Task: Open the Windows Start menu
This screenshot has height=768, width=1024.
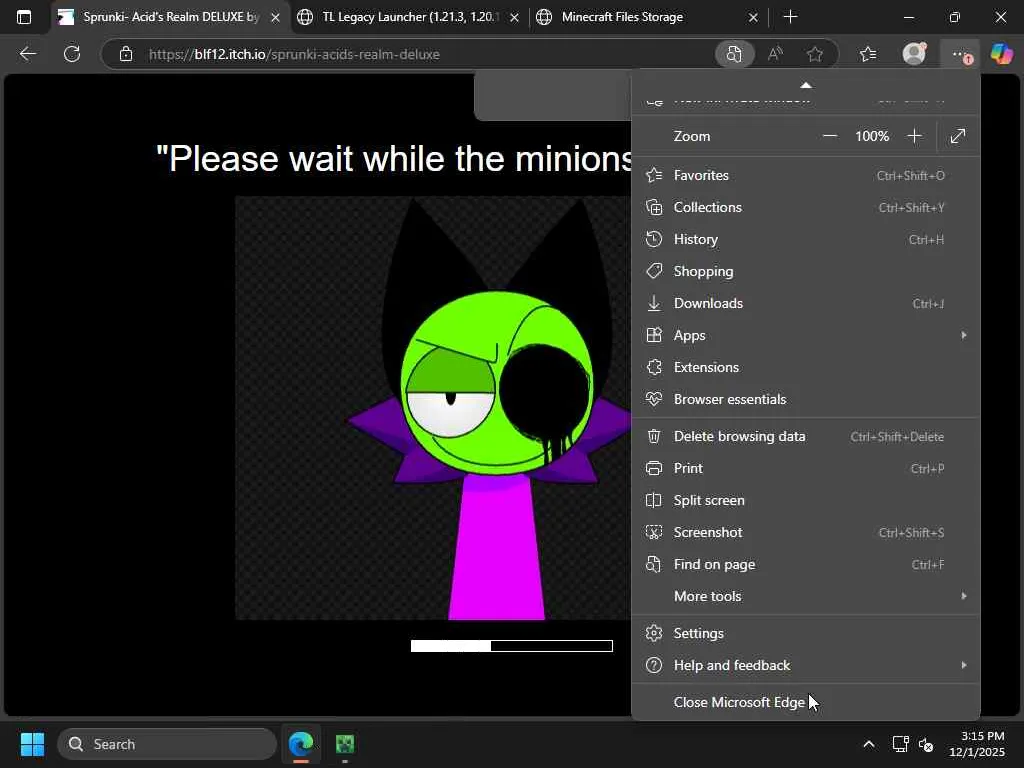Action: click(32, 744)
